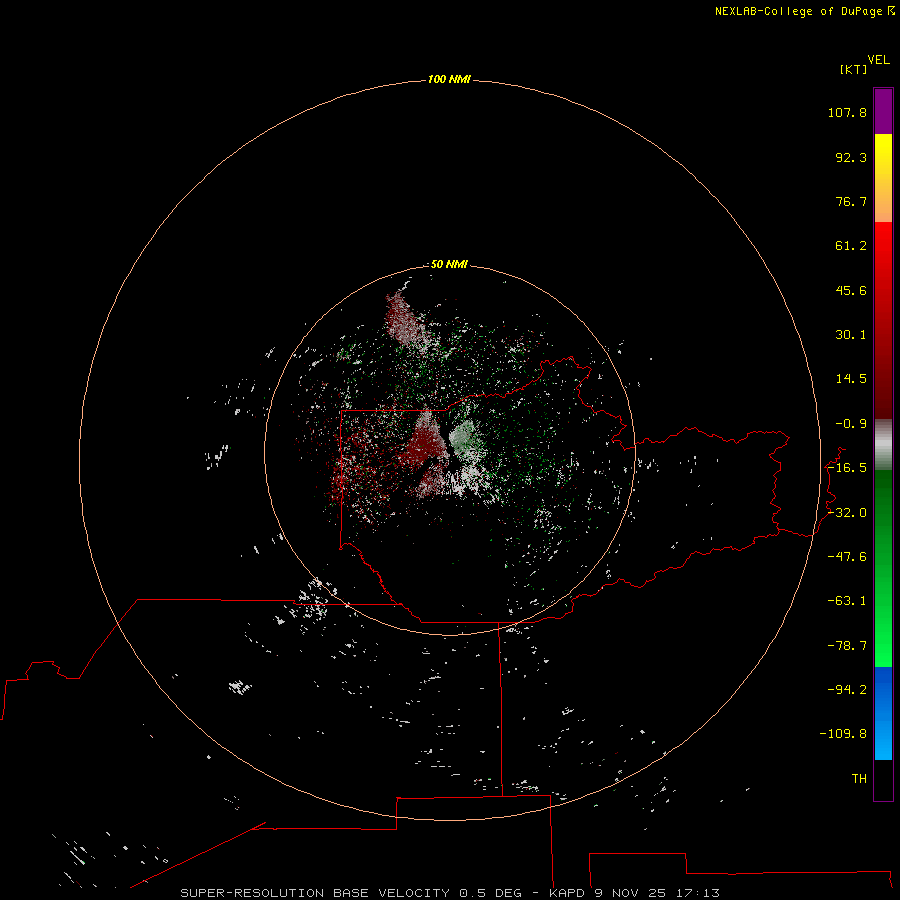This screenshot has height=900, width=900.
Task: Click the TH legend label
Action: click(x=859, y=779)
